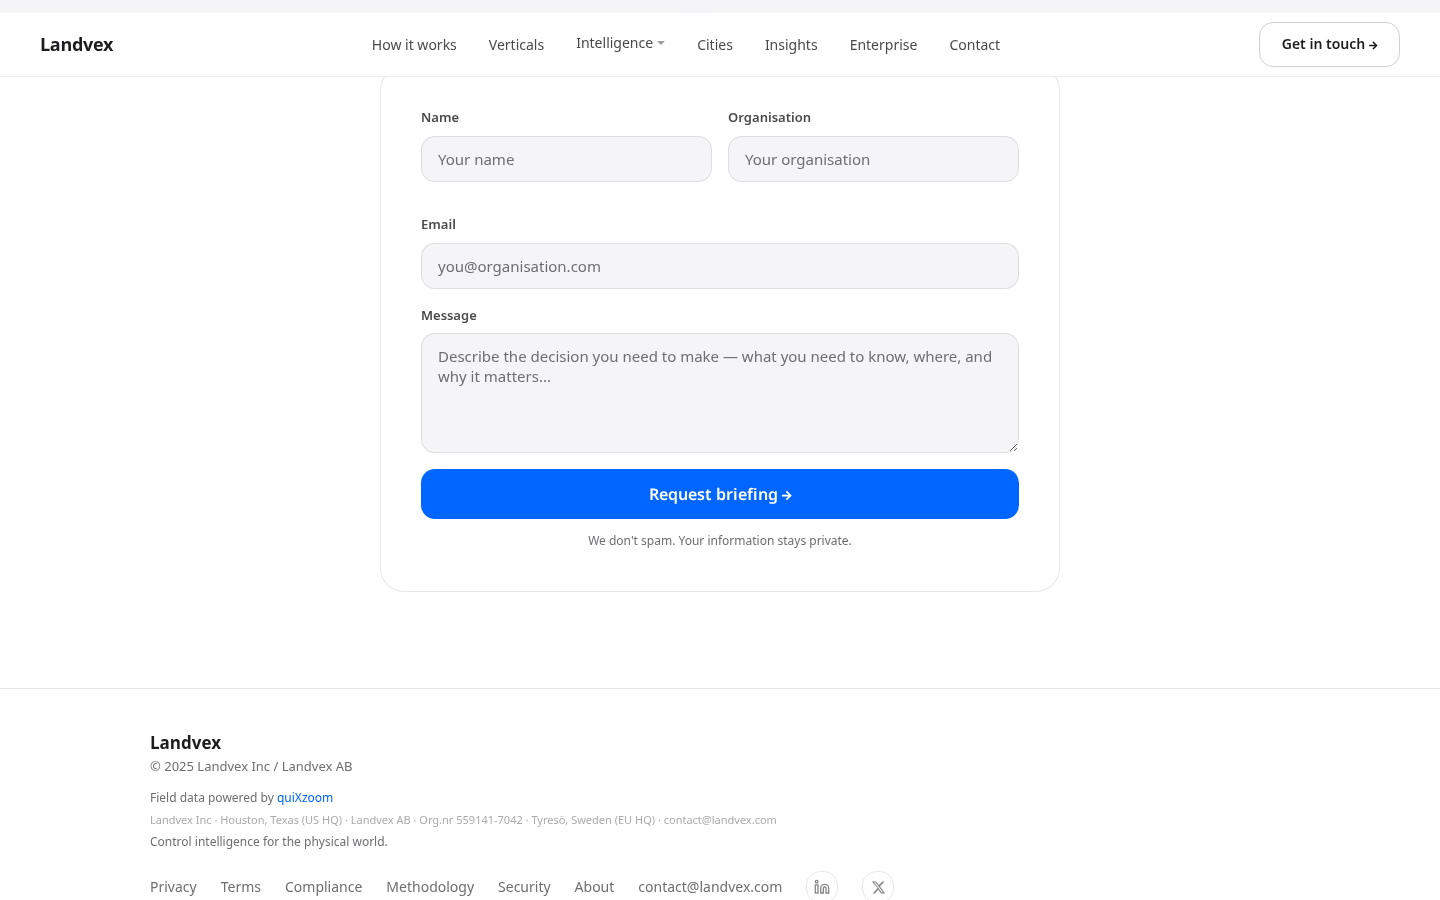Grab the Message textarea resize handle
Viewport: 1440px width, 900px height.
(1013, 447)
